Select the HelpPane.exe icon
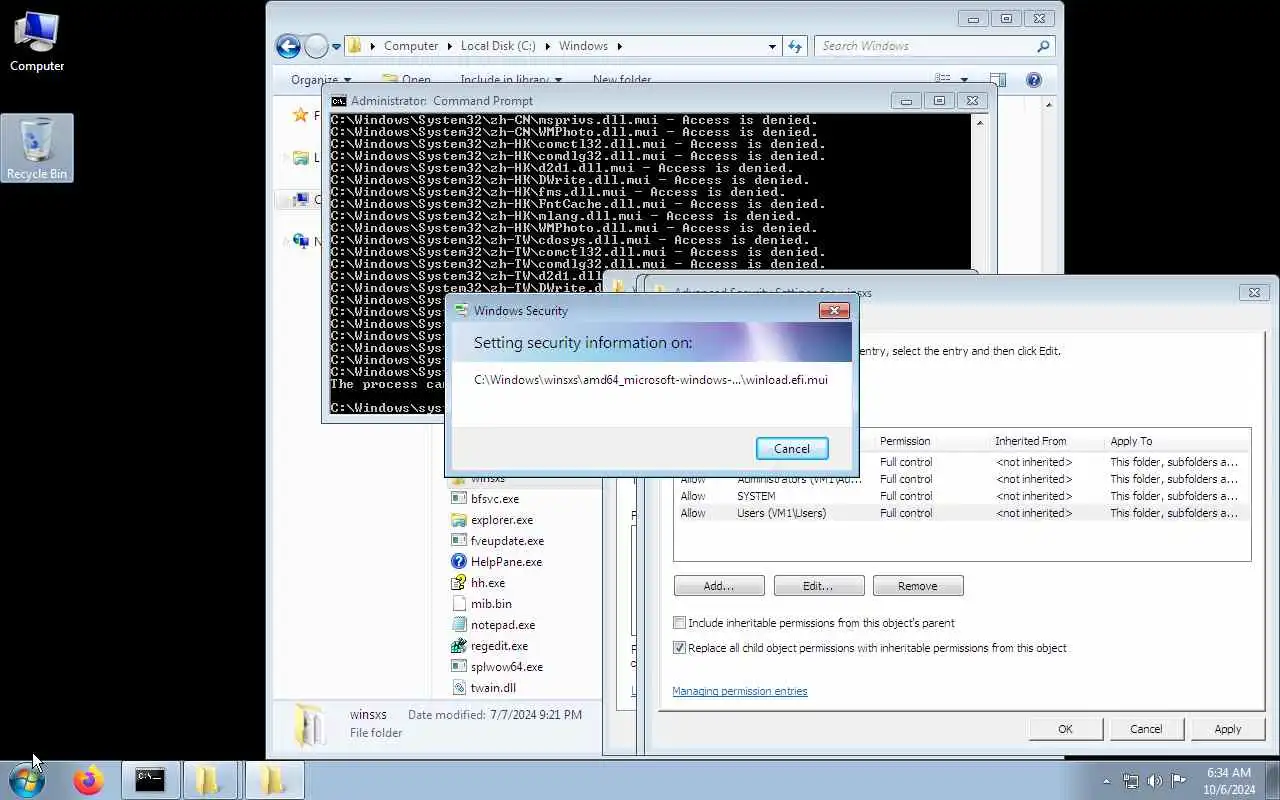Image resolution: width=1280 pixels, height=800 pixels. [x=459, y=562]
